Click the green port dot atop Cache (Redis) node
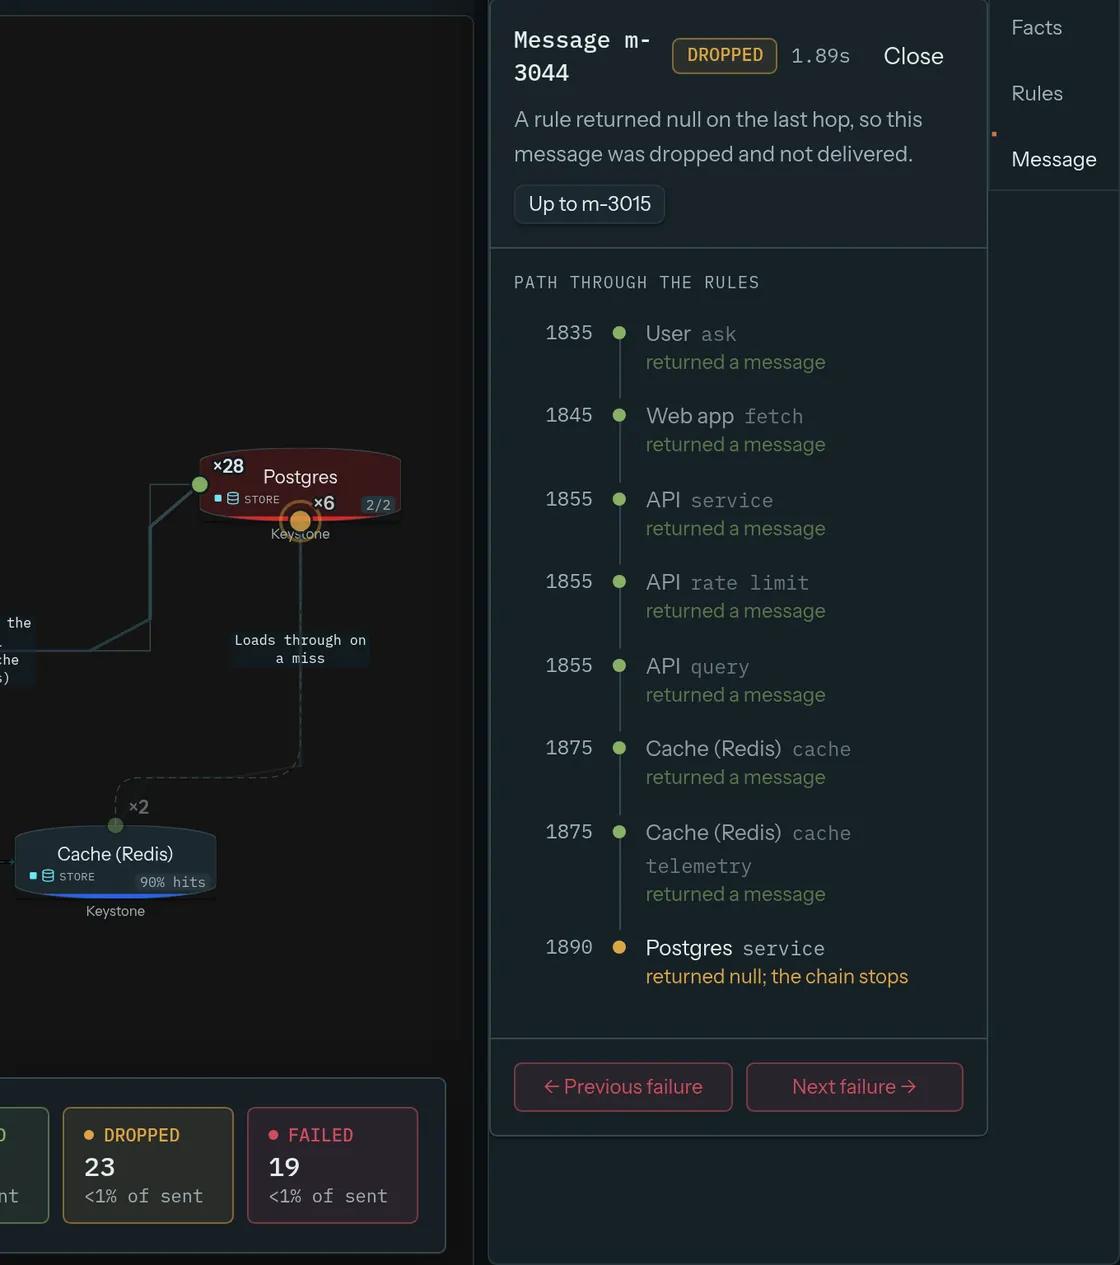The height and width of the screenshot is (1265, 1120). click(115, 825)
